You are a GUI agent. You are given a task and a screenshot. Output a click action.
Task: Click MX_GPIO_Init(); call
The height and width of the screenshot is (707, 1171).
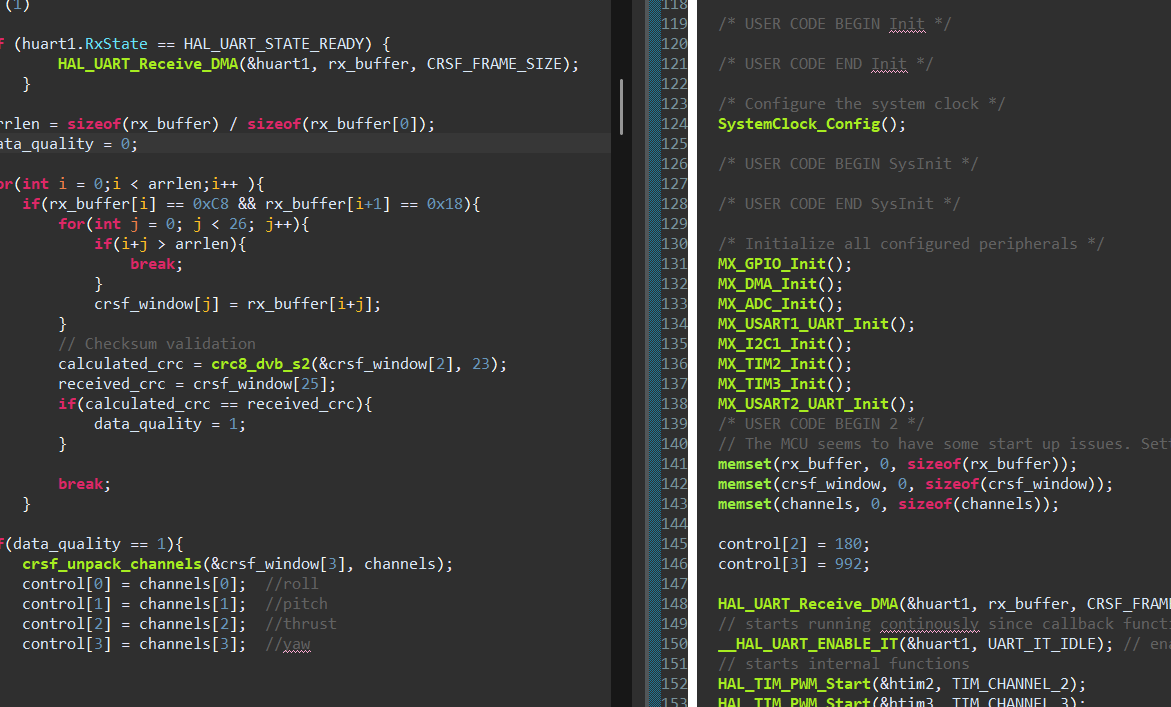(x=785, y=264)
